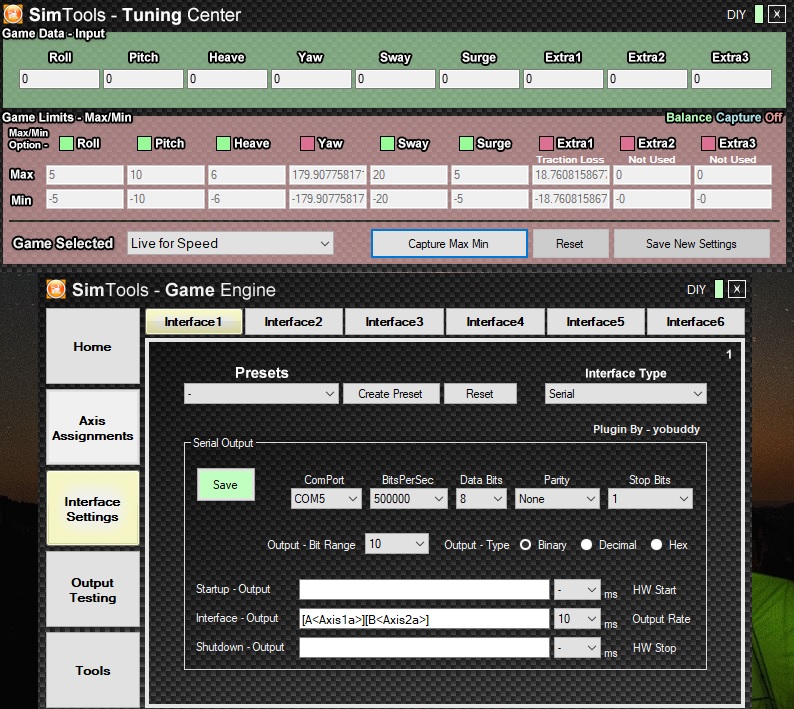Image resolution: width=794 pixels, height=709 pixels.
Task: Open Output Testing section
Action: point(93,590)
